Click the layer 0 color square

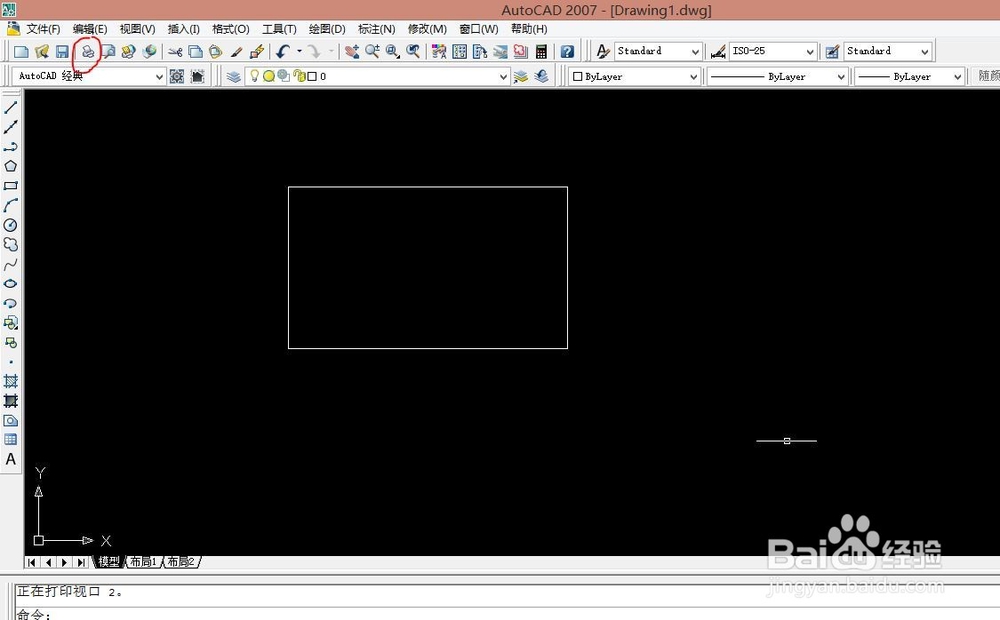[x=312, y=77]
